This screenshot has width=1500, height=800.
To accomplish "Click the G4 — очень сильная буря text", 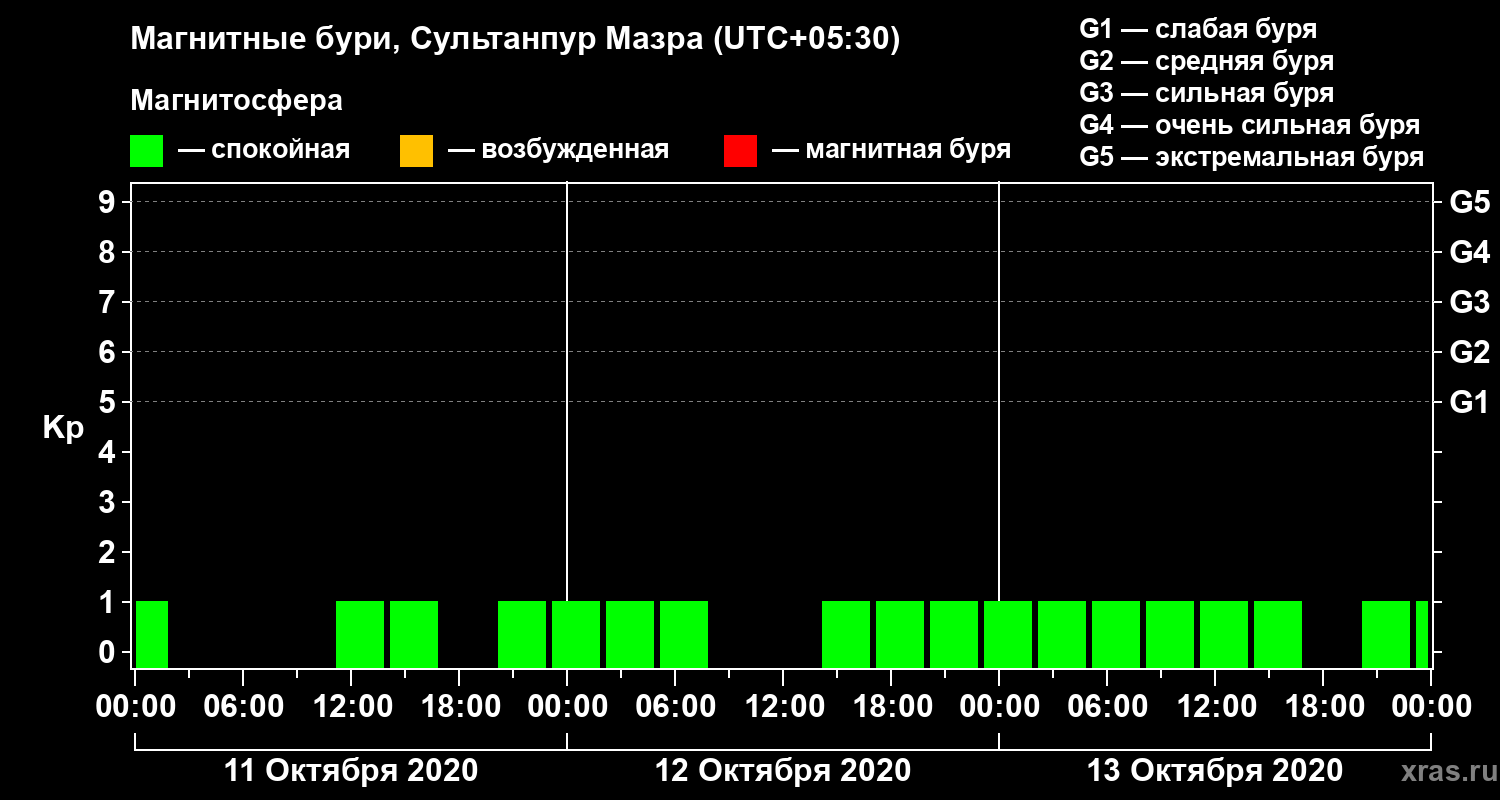I will point(1250,125).
